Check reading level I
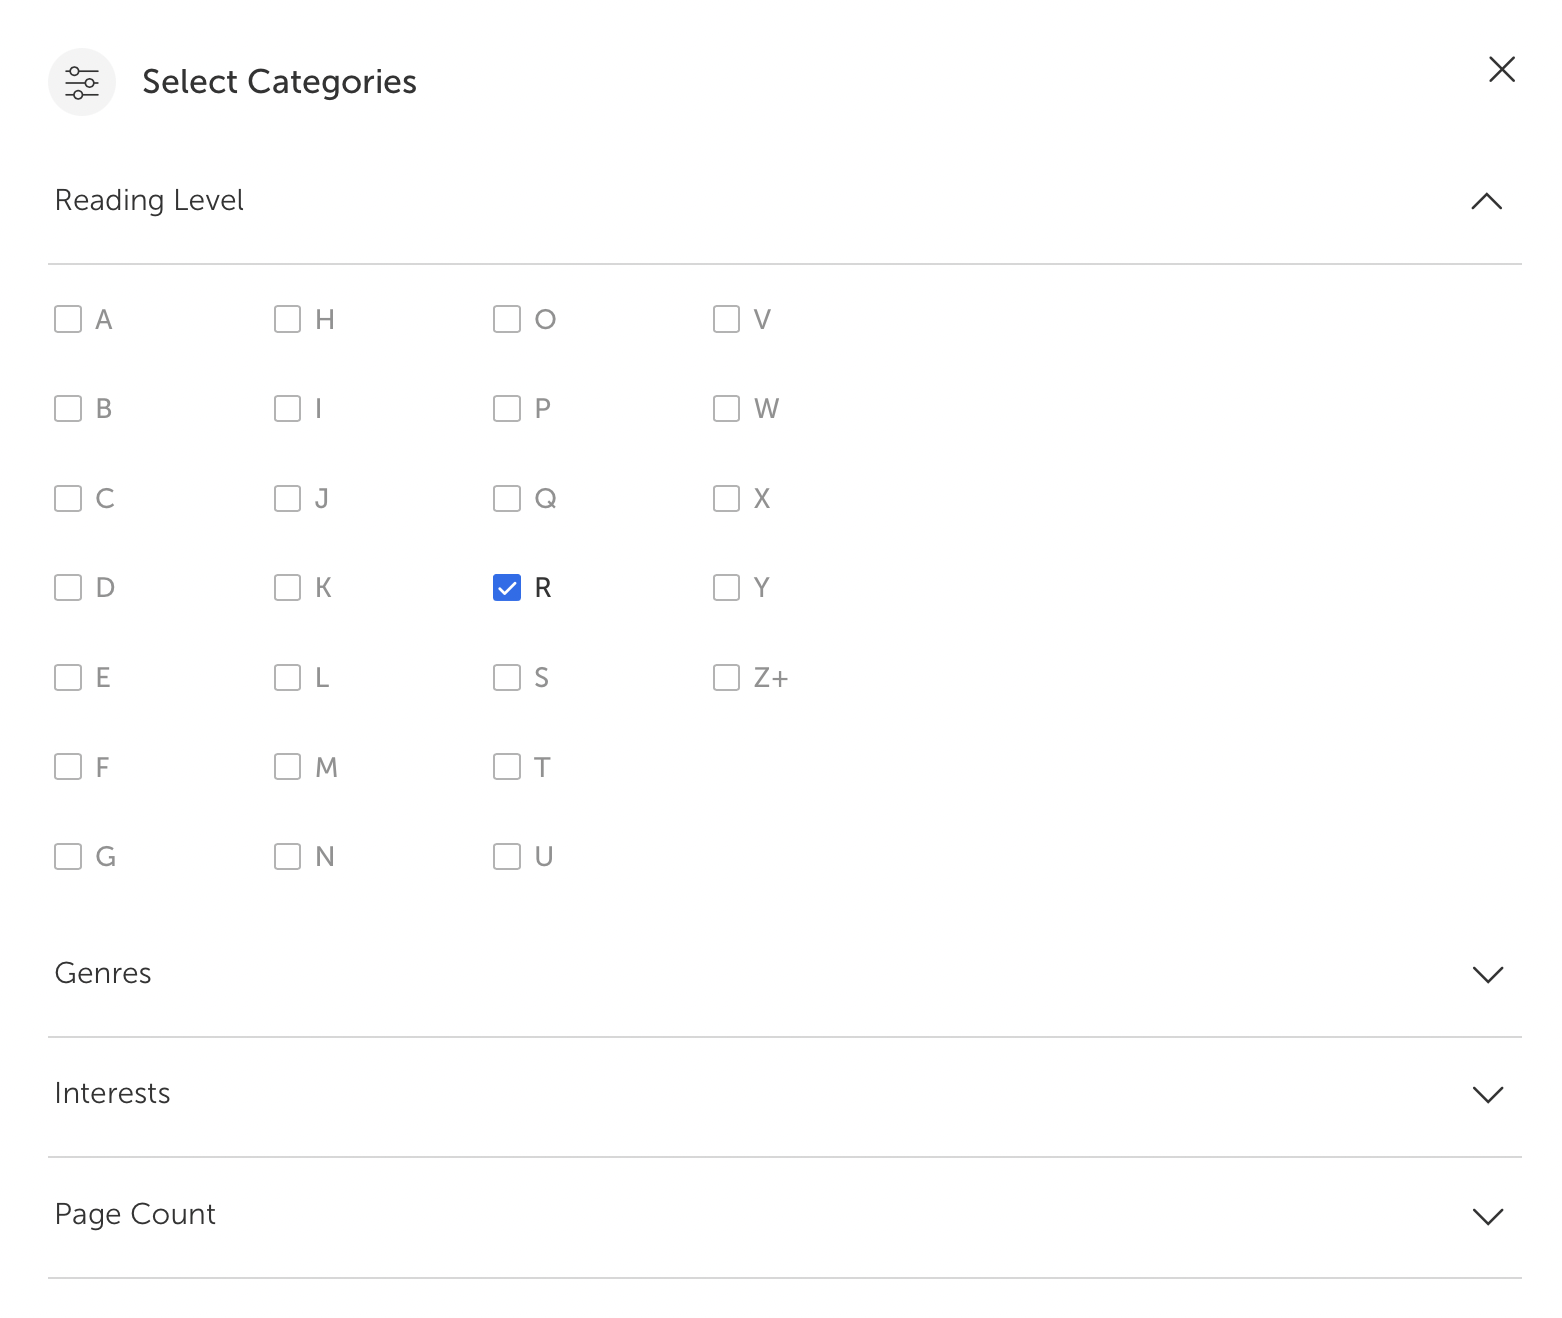This screenshot has height=1318, width=1562. 287,408
